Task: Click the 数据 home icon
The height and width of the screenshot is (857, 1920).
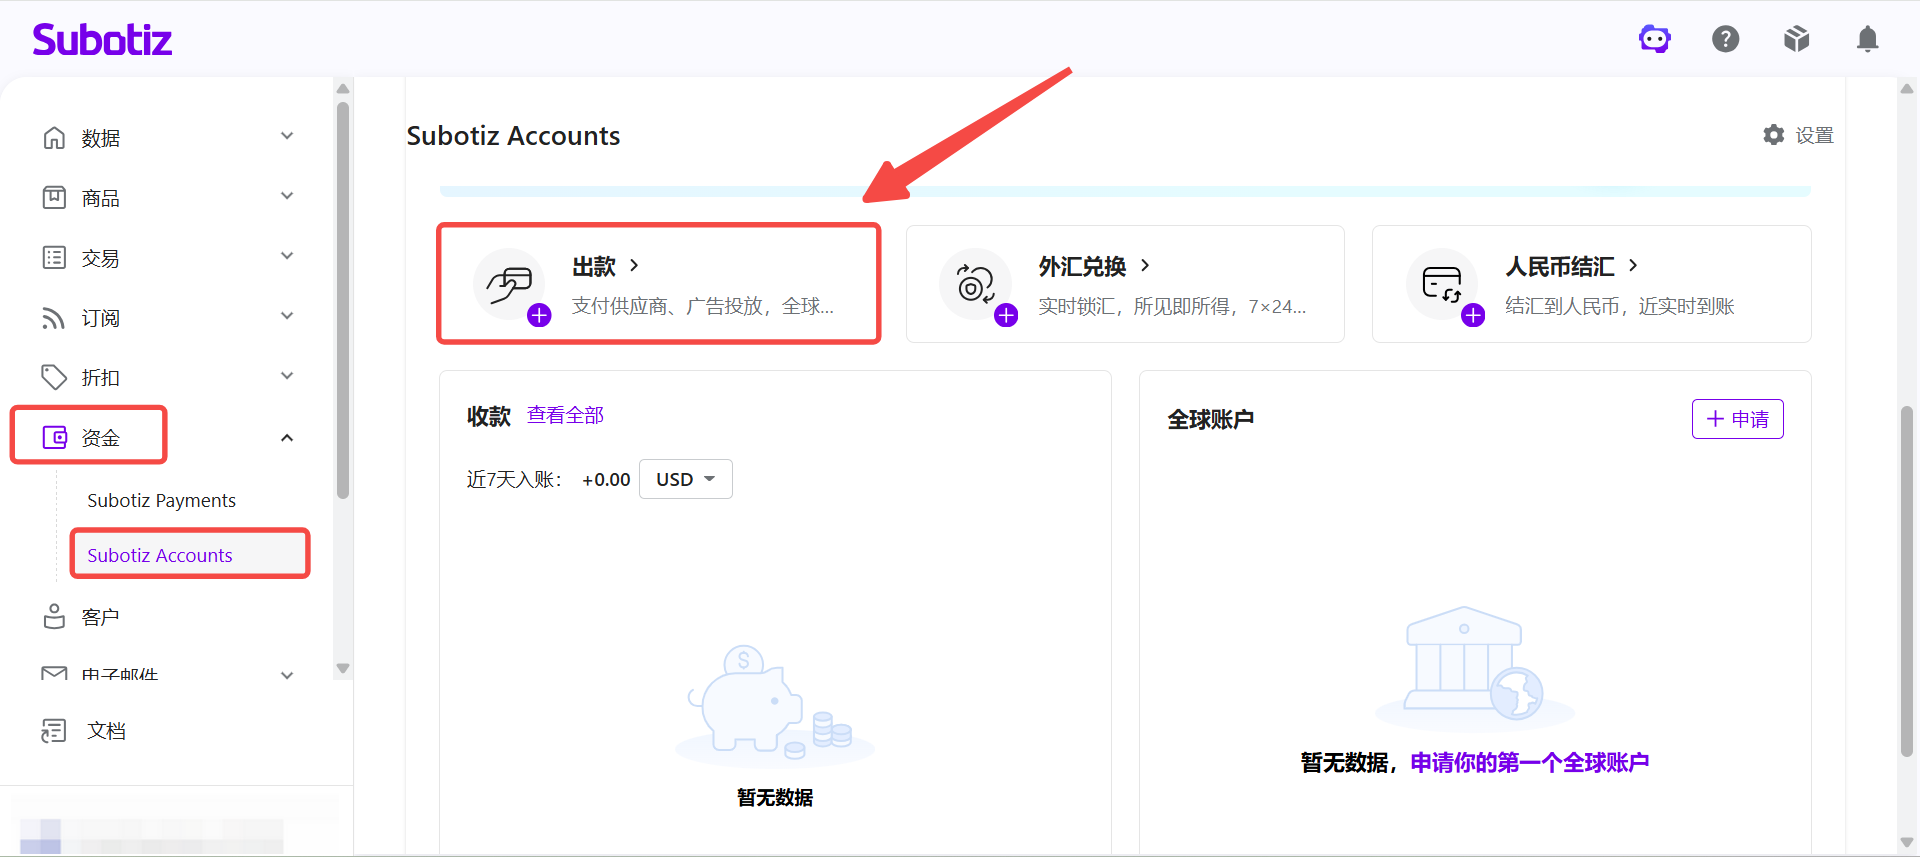Action: (x=54, y=138)
